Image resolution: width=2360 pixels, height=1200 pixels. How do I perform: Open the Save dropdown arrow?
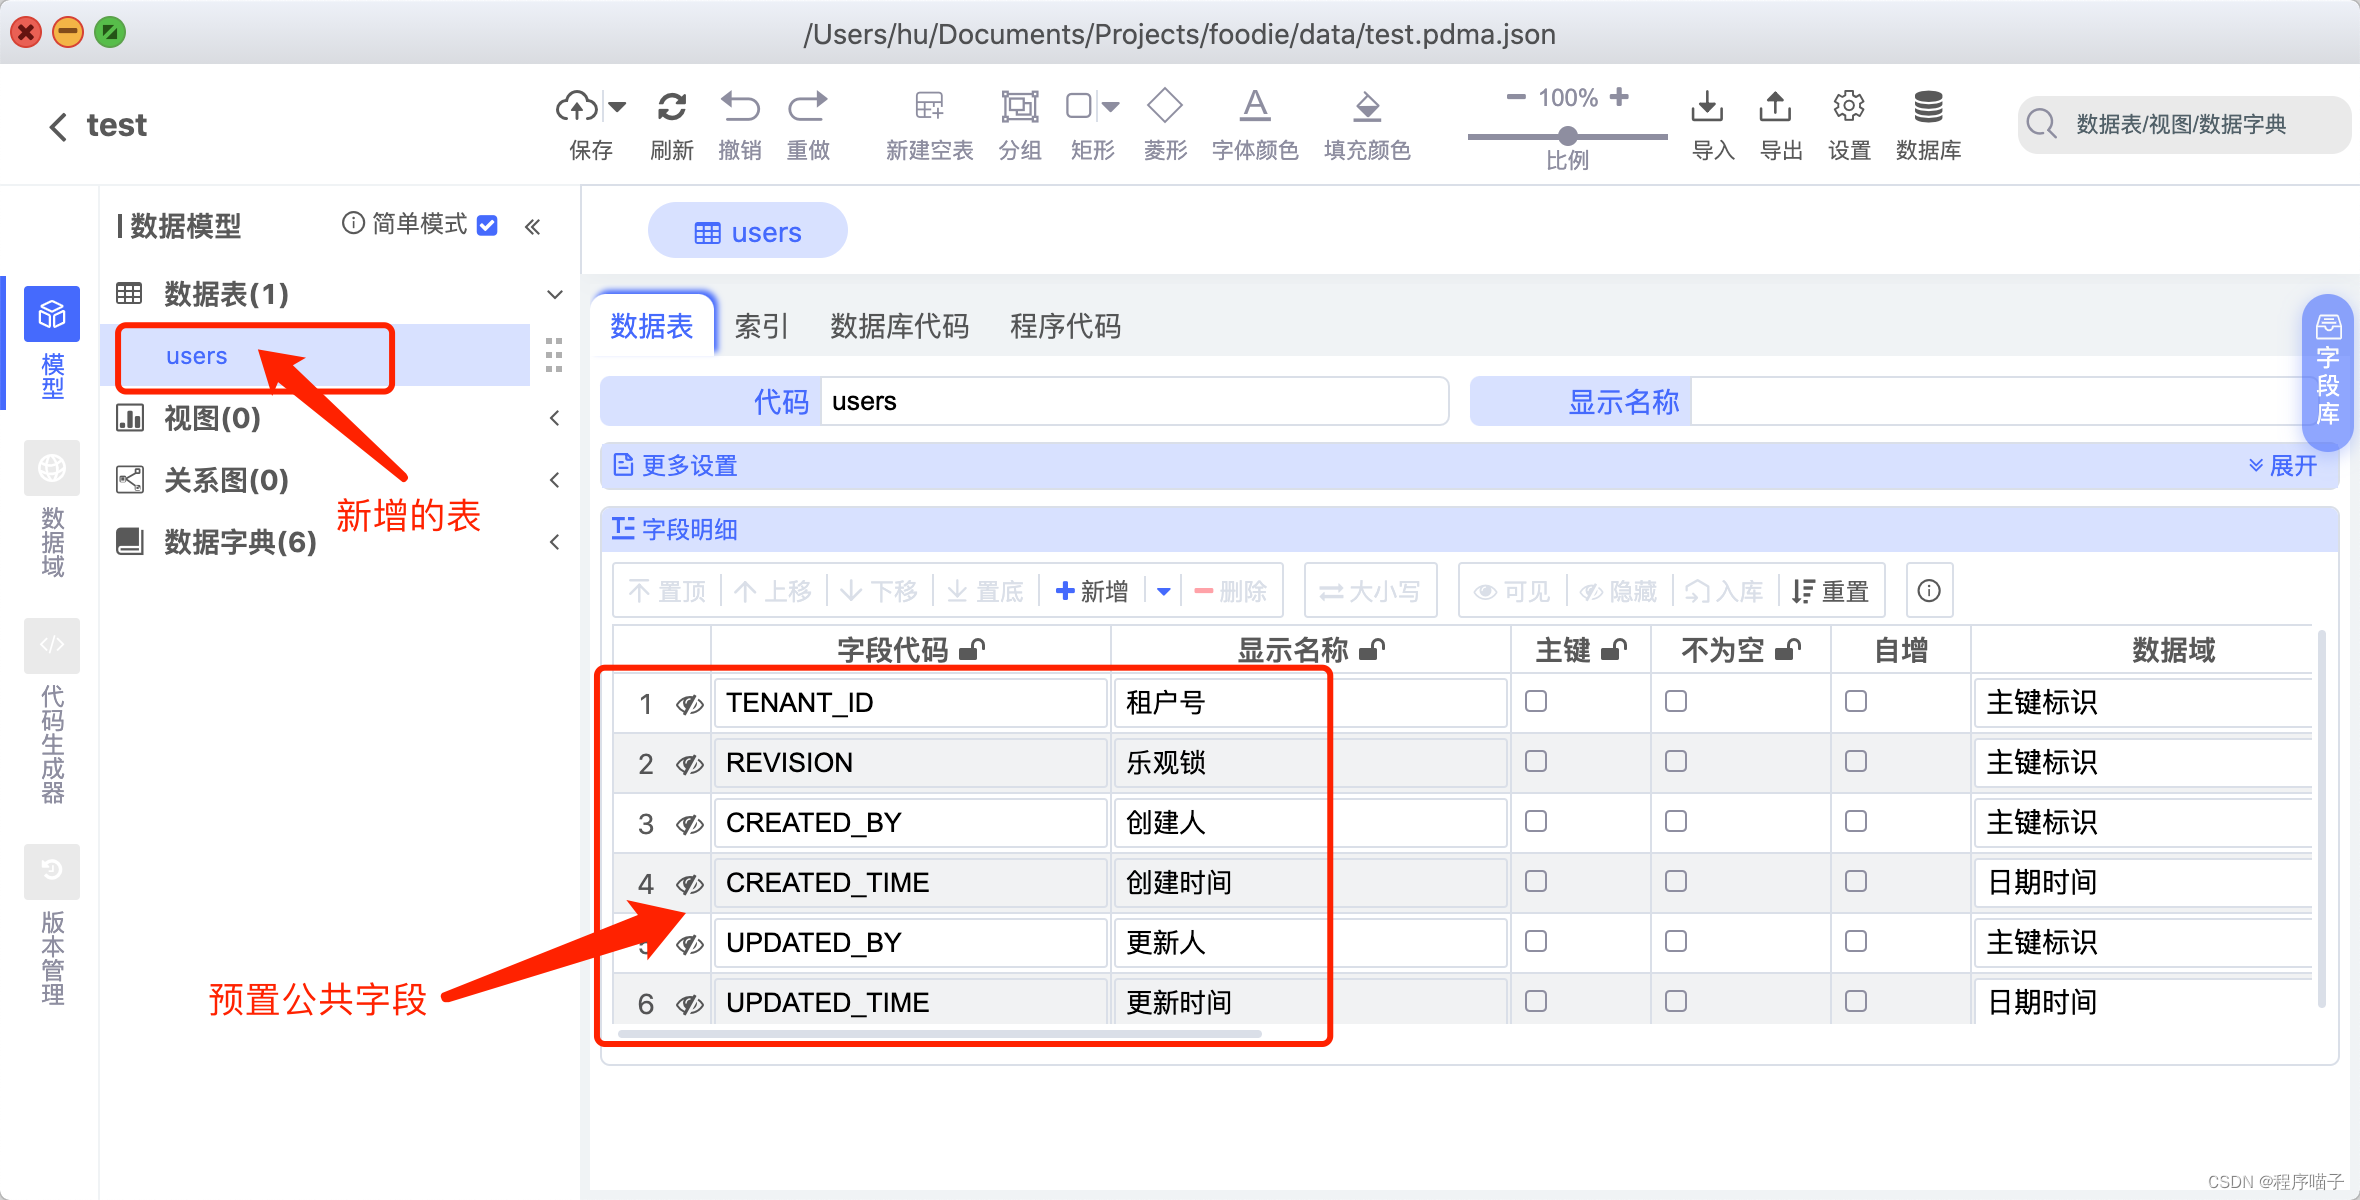coord(617,106)
